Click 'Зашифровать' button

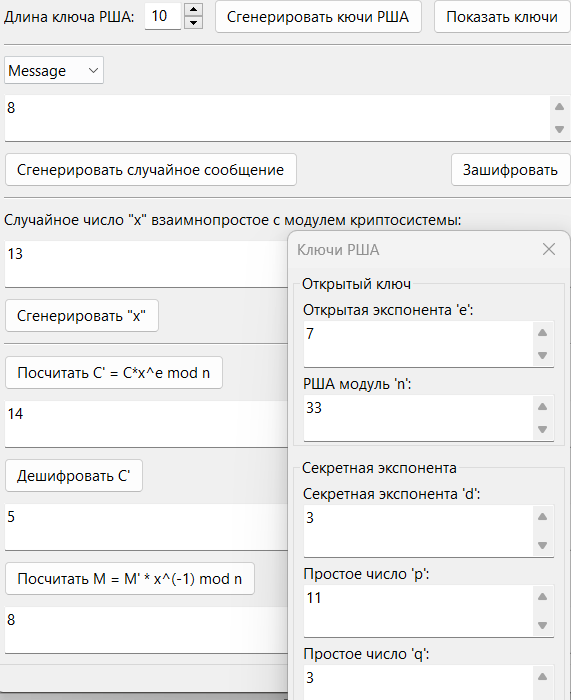[510, 170]
